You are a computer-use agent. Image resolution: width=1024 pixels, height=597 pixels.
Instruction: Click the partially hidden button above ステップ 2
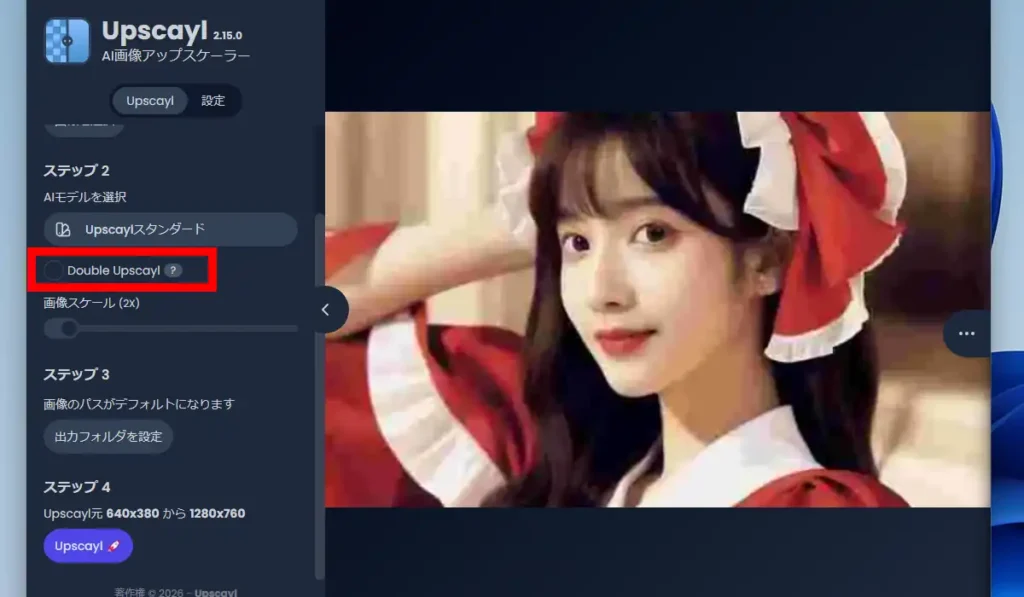click(84, 127)
